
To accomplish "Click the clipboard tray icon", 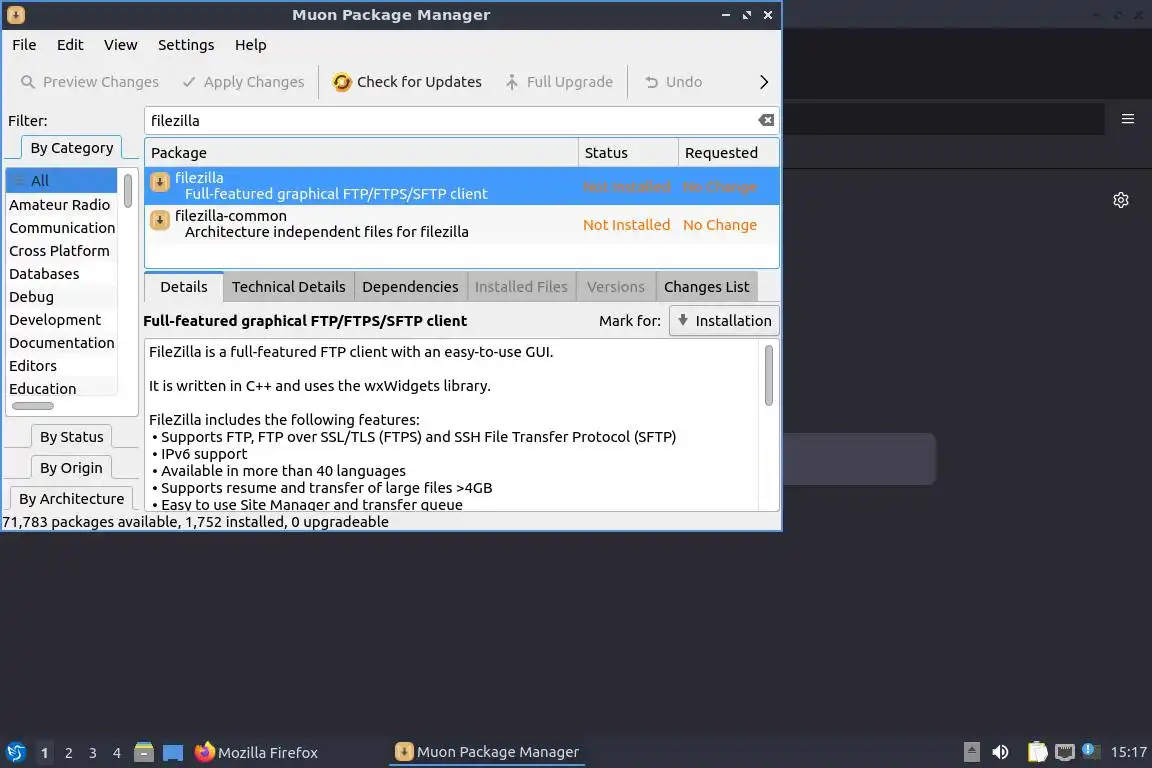I will [x=1037, y=752].
